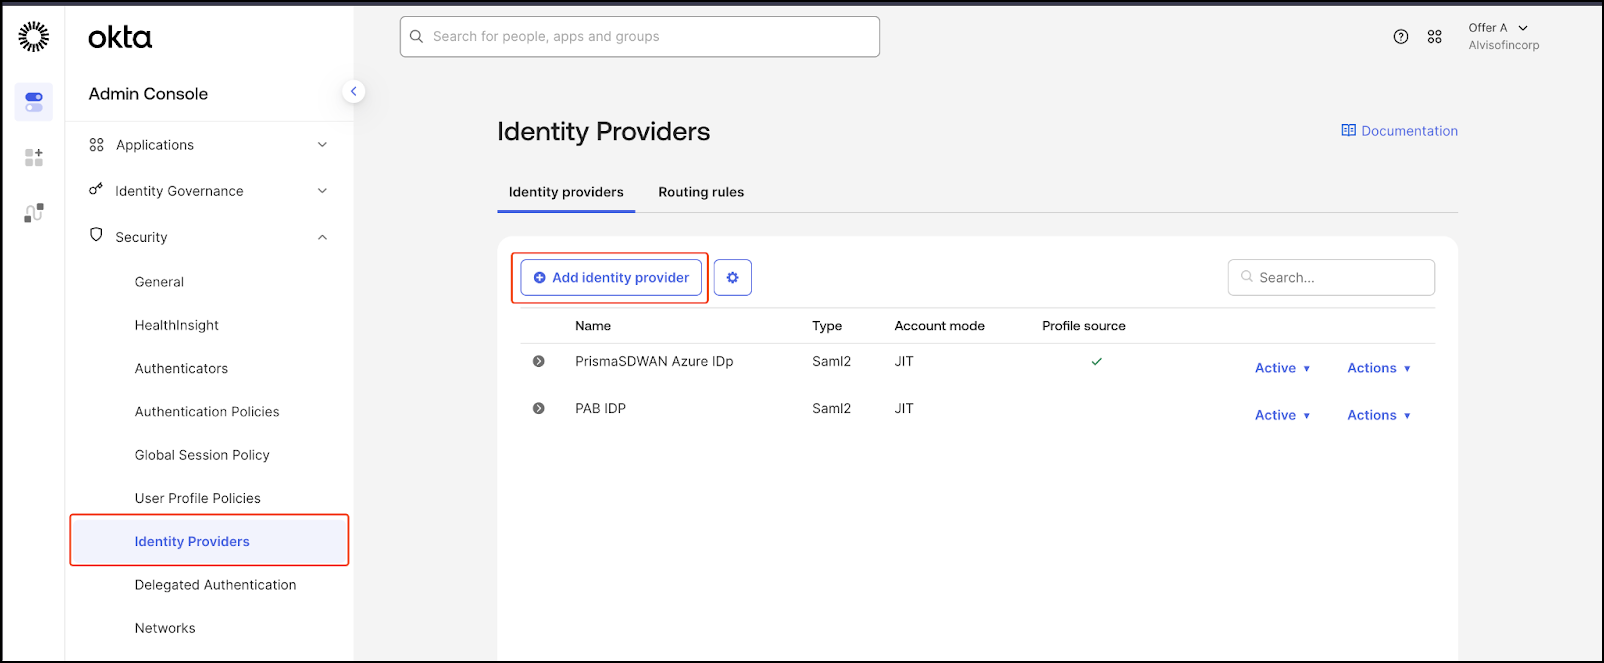1604x663 pixels.
Task: Click the identity providers table Search box
Action: pos(1331,278)
